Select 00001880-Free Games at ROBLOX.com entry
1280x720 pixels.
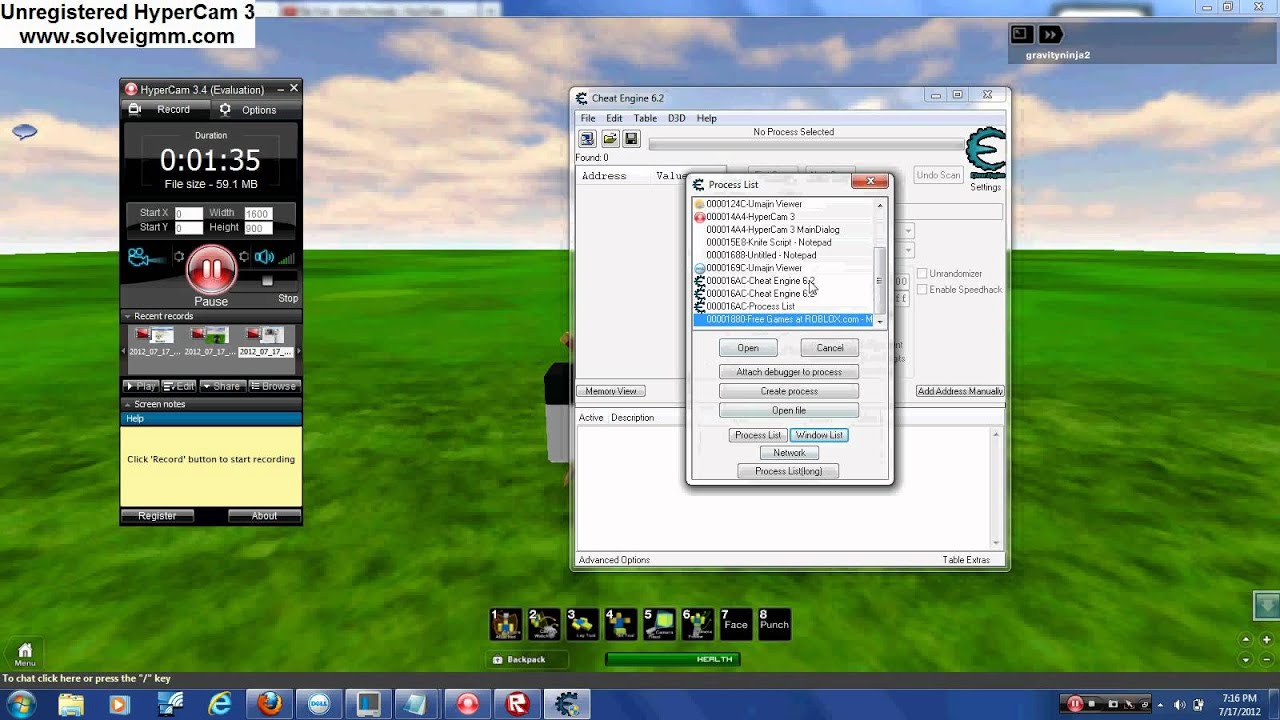pyautogui.click(x=784, y=319)
